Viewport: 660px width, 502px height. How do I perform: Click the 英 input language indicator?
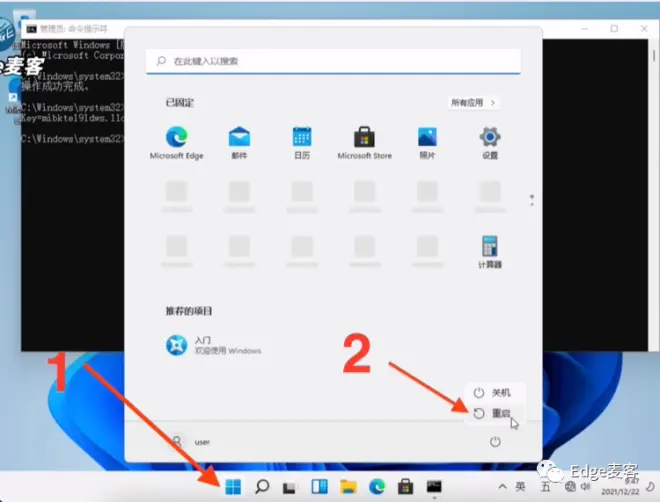(x=520, y=487)
